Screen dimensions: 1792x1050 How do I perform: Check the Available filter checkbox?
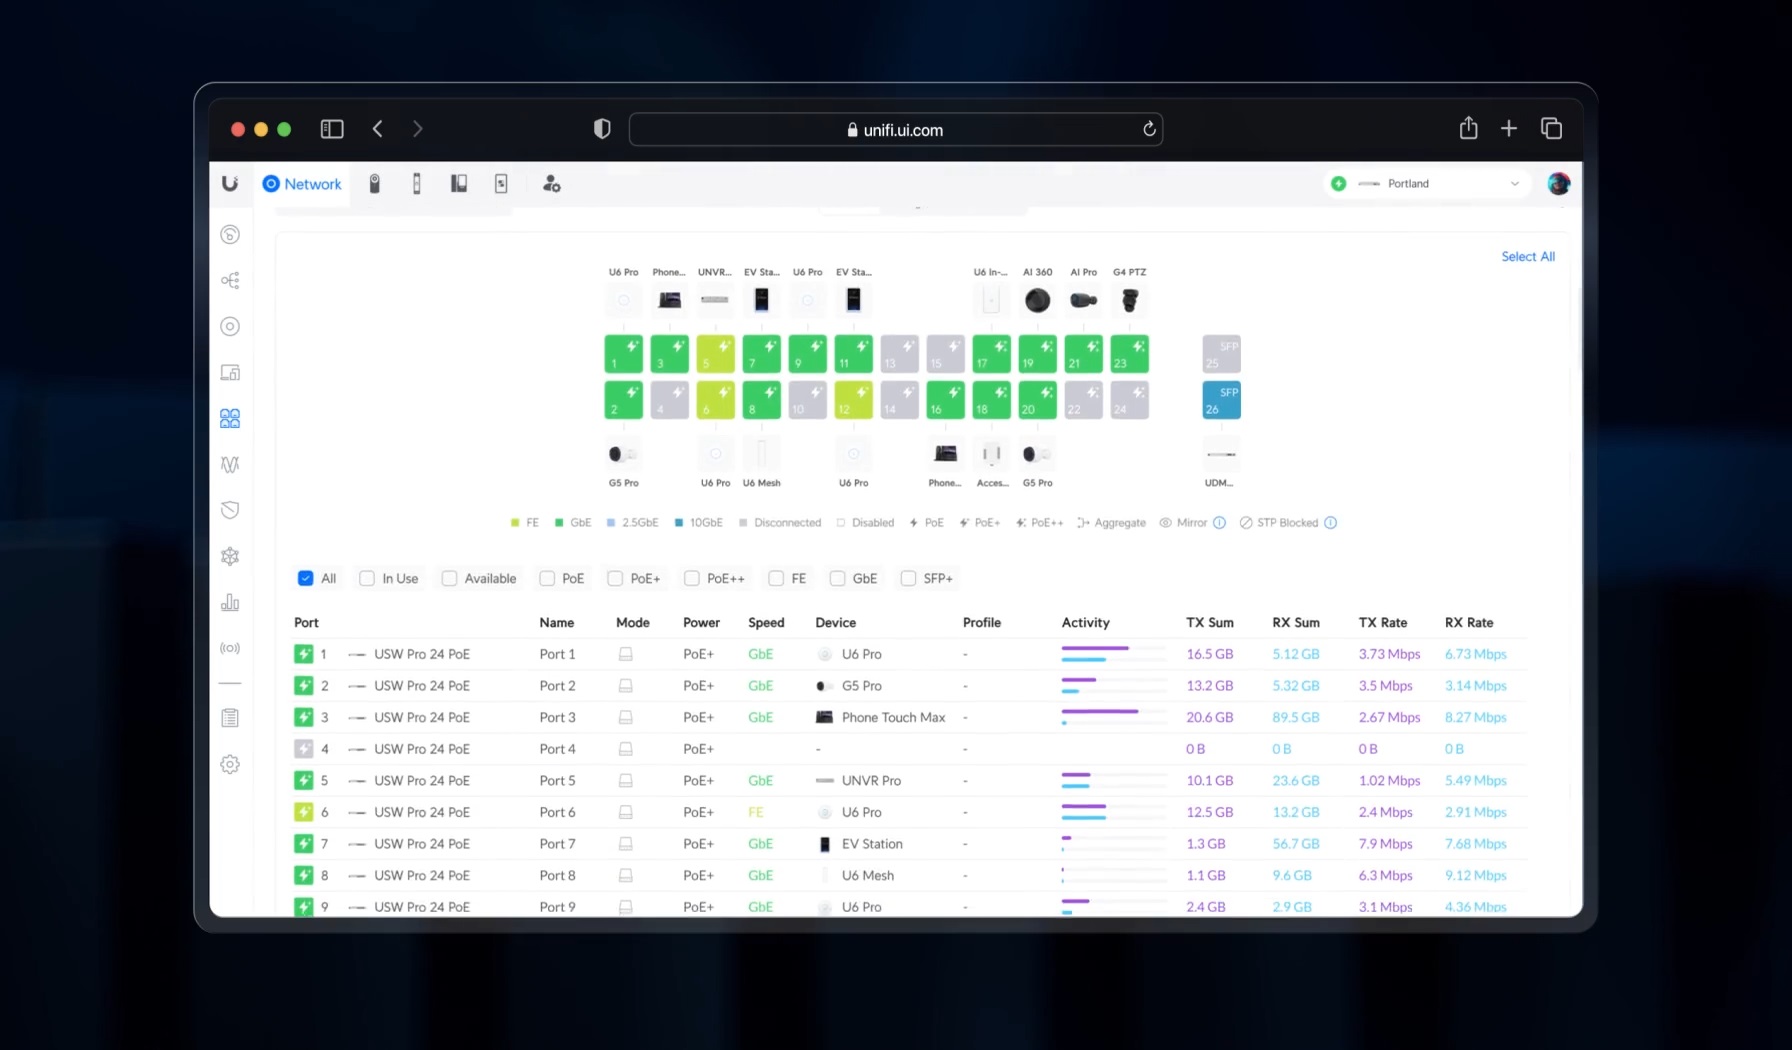coord(449,579)
